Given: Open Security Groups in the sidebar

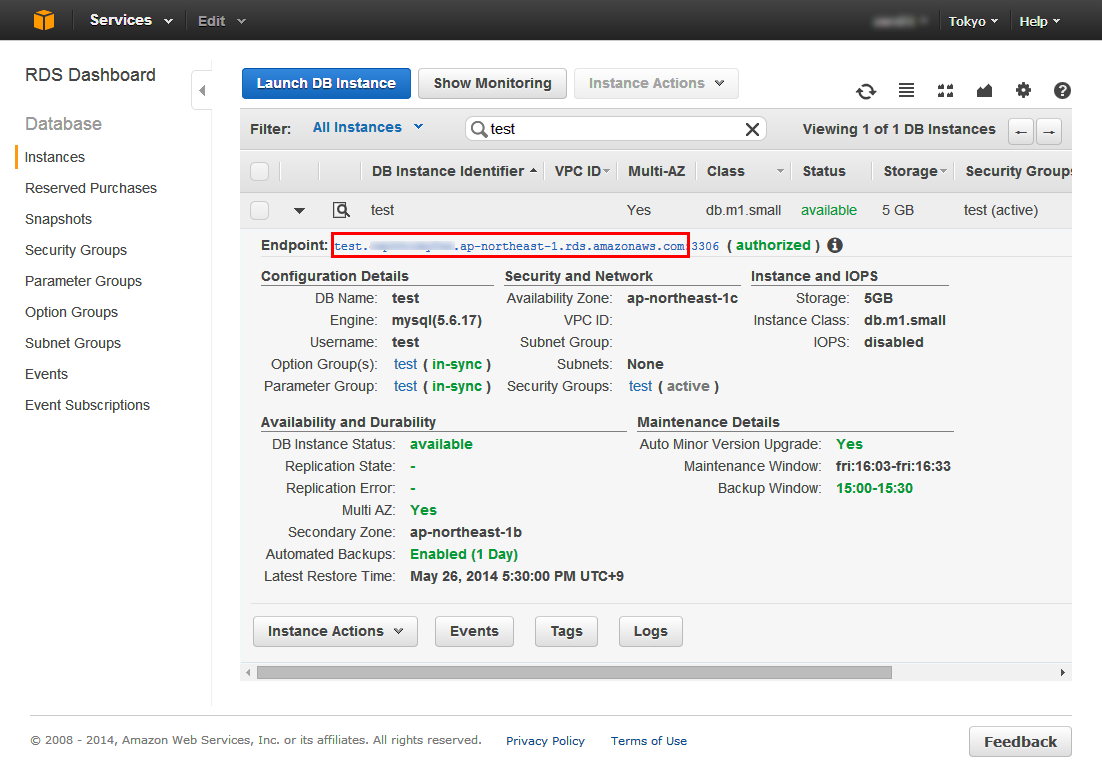Looking at the screenshot, I should pos(76,250).
